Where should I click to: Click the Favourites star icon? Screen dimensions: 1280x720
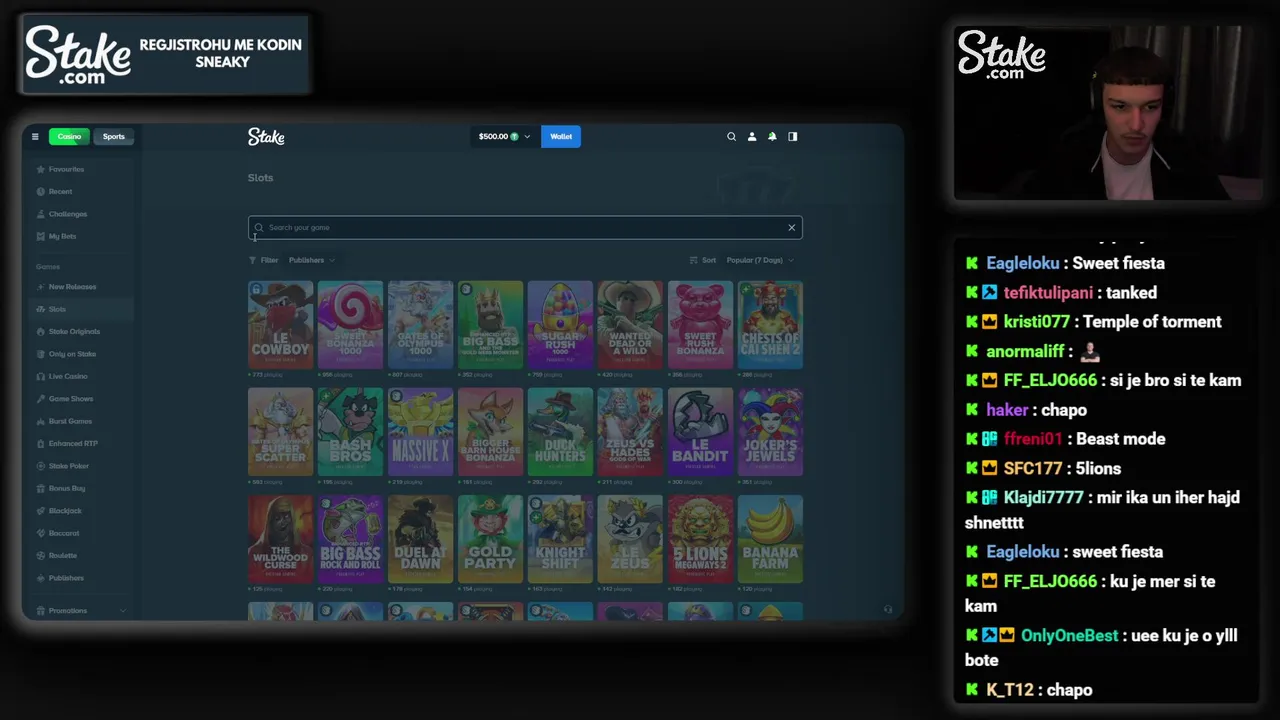click(x=41, y=170)
